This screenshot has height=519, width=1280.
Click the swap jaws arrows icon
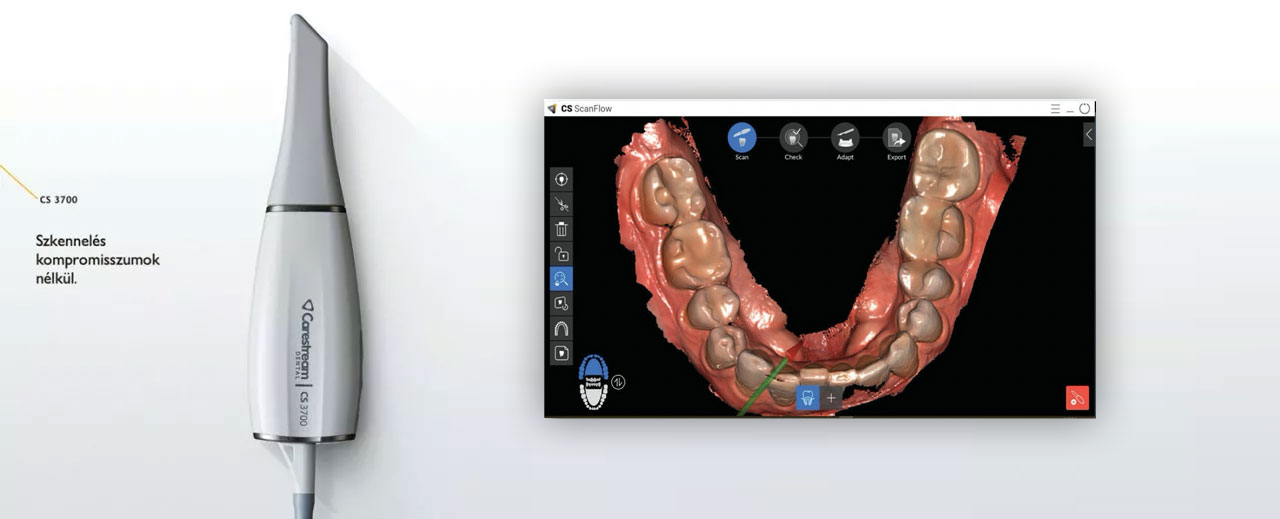pos(618,381)
